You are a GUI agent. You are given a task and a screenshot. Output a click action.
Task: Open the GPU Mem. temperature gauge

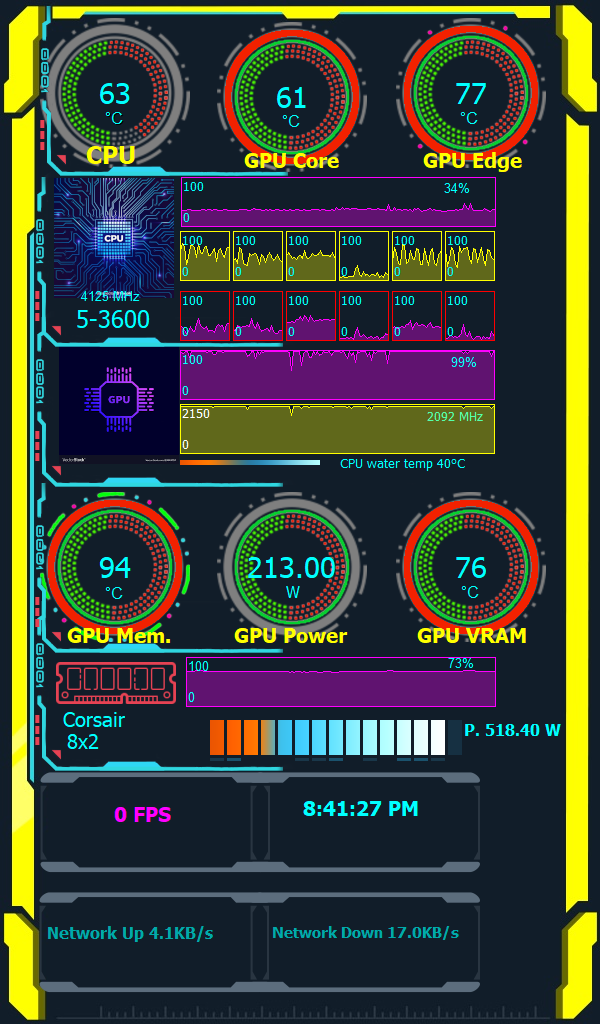pyautogui.click(x=115, y=569)
